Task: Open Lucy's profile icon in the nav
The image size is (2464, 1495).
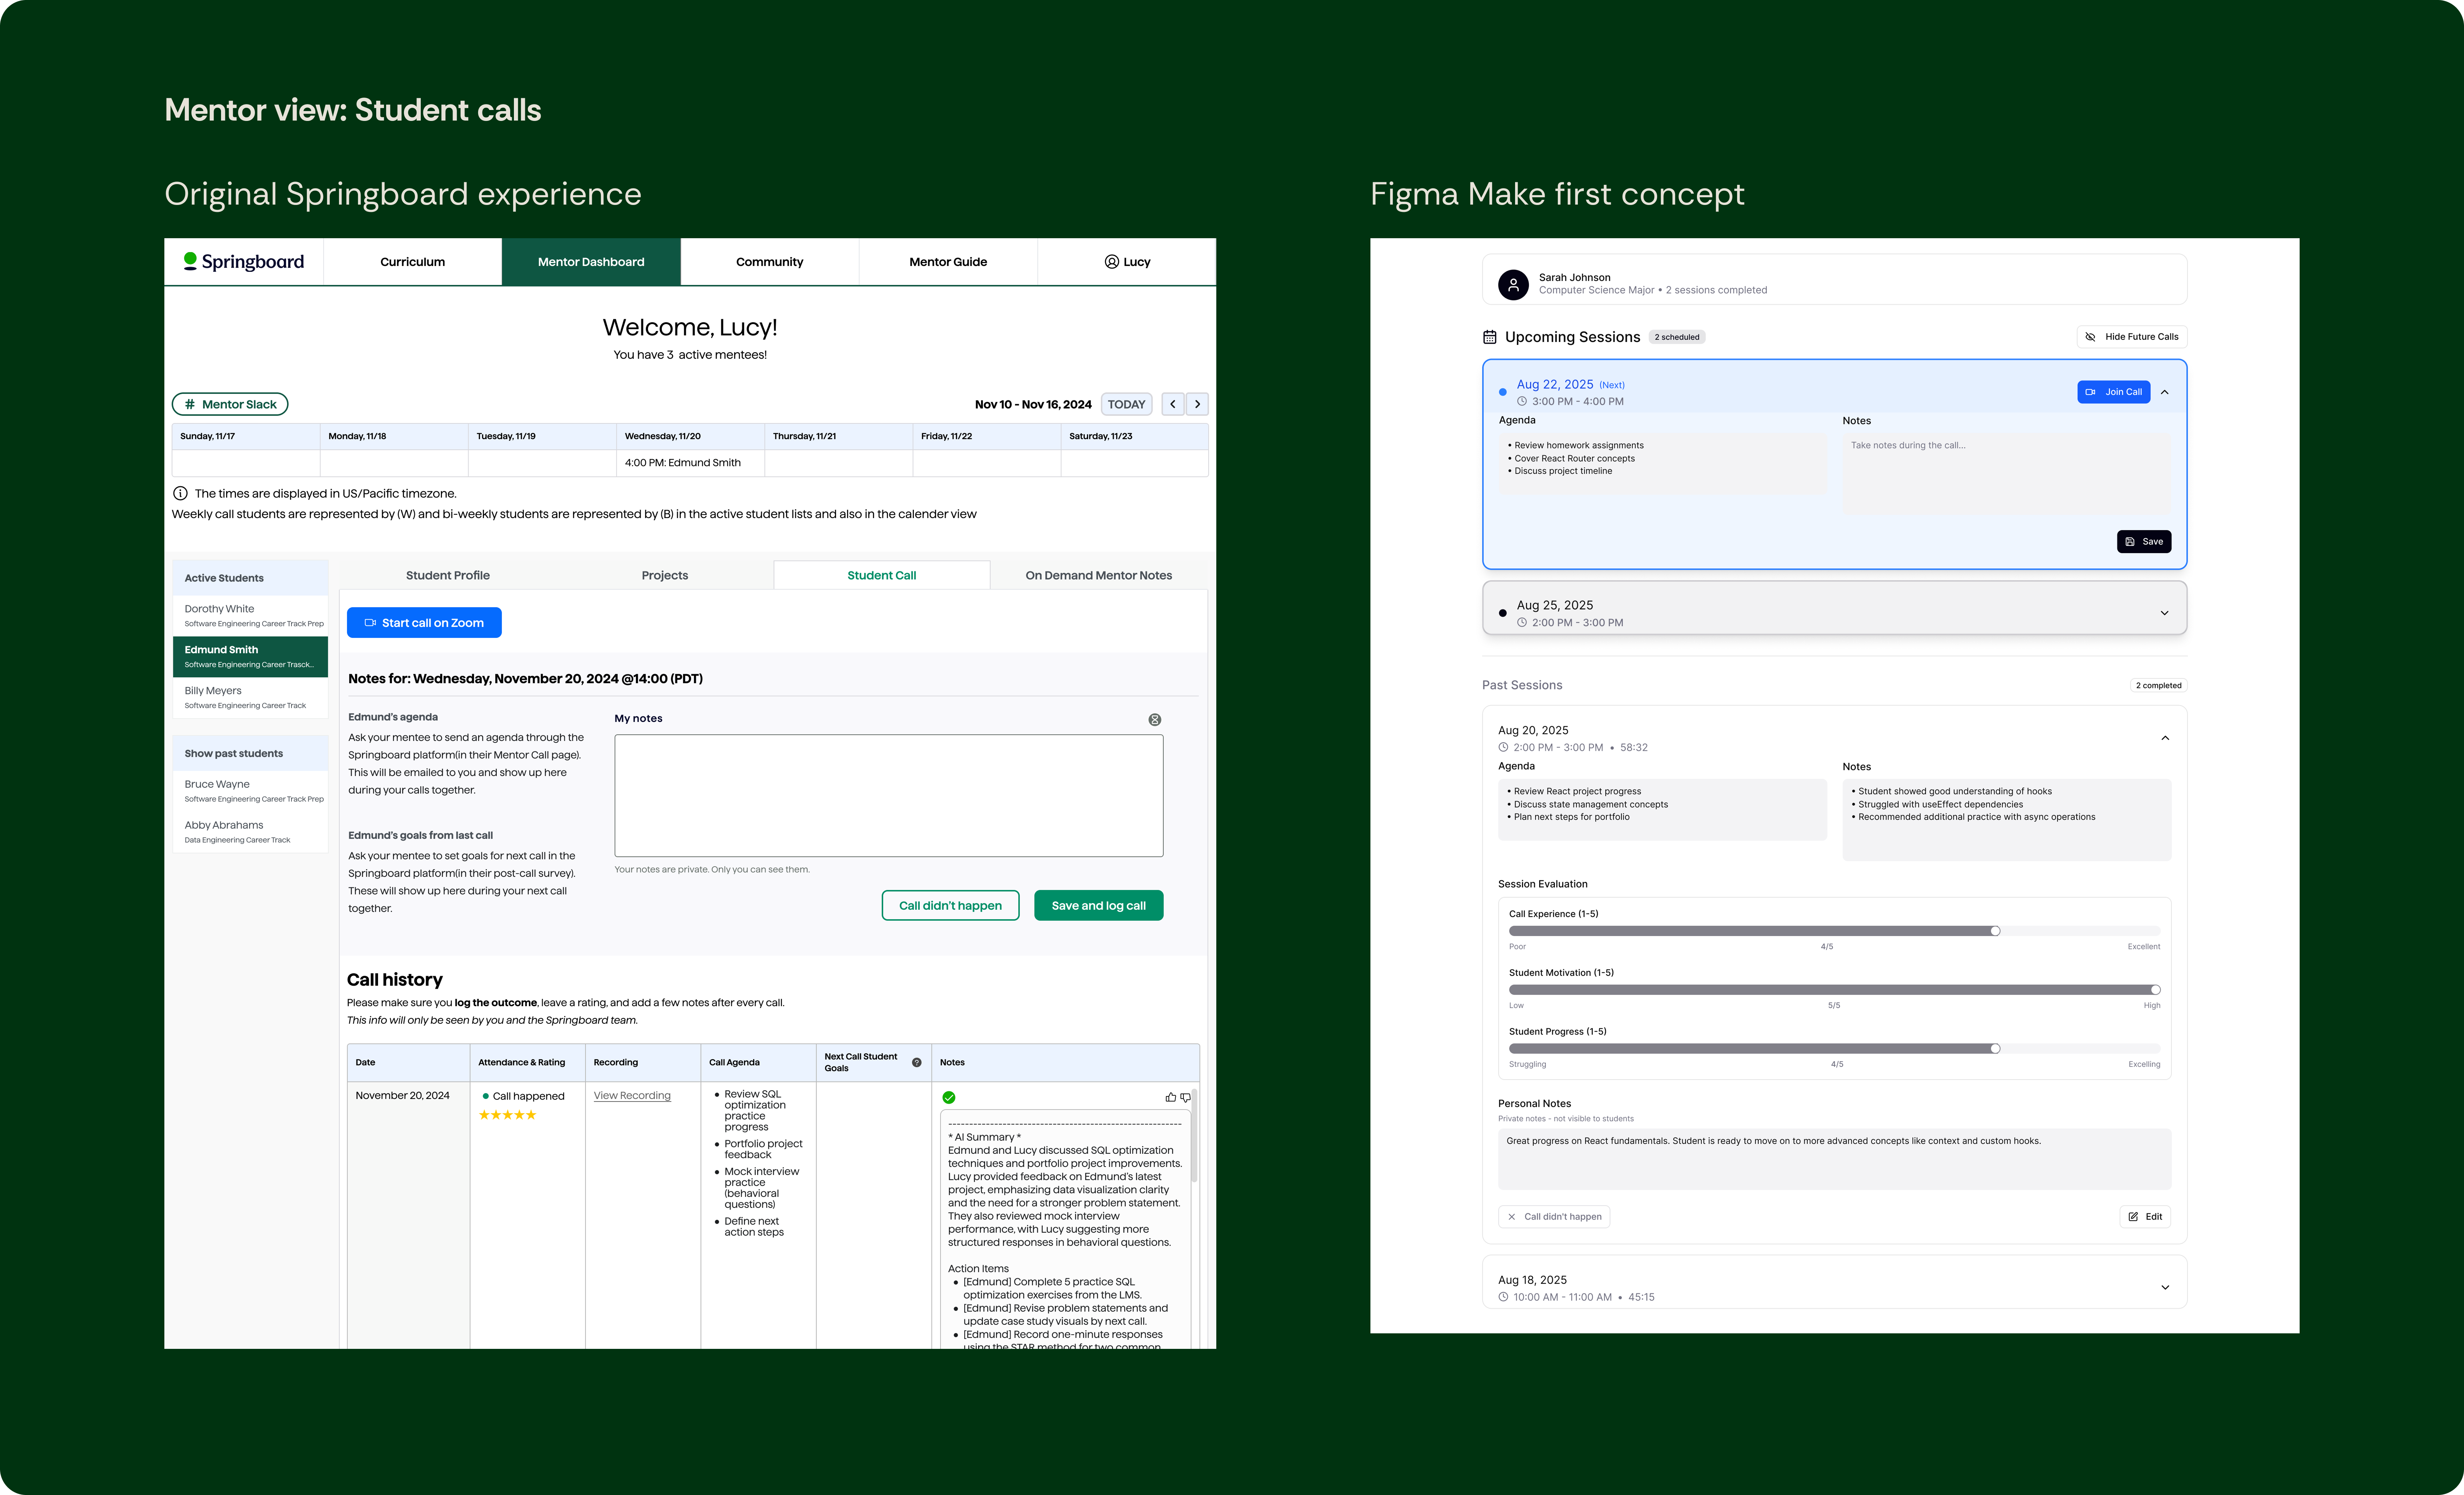Action: [x=1111, y=262]
